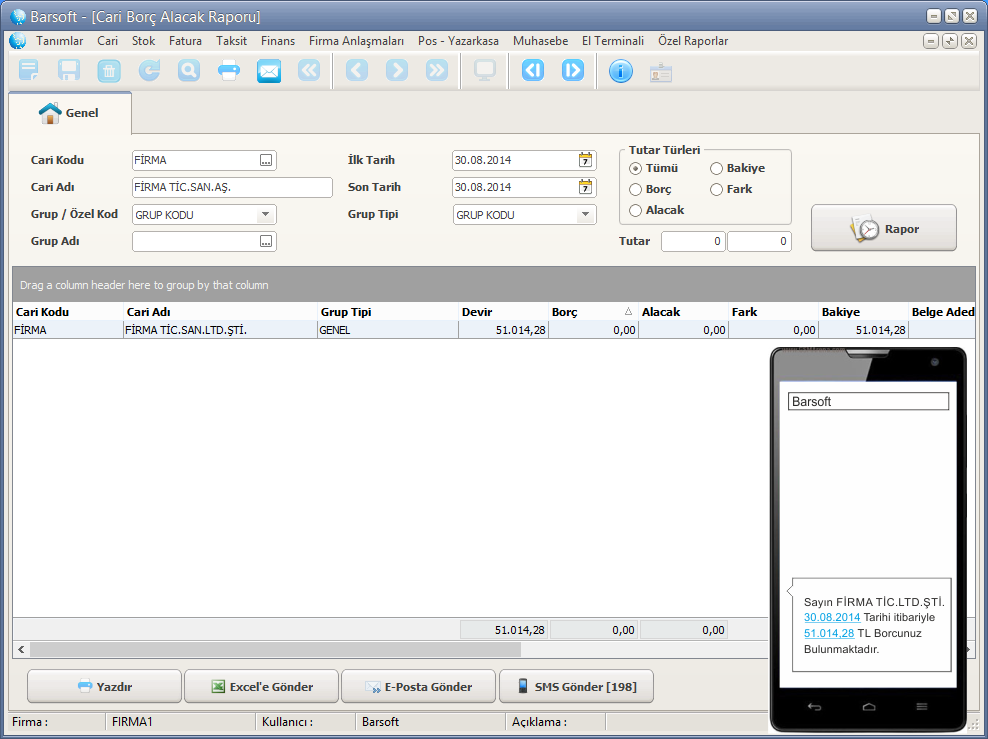Choose the Alacak radio option
988x739 pixels.
(636, 210)
